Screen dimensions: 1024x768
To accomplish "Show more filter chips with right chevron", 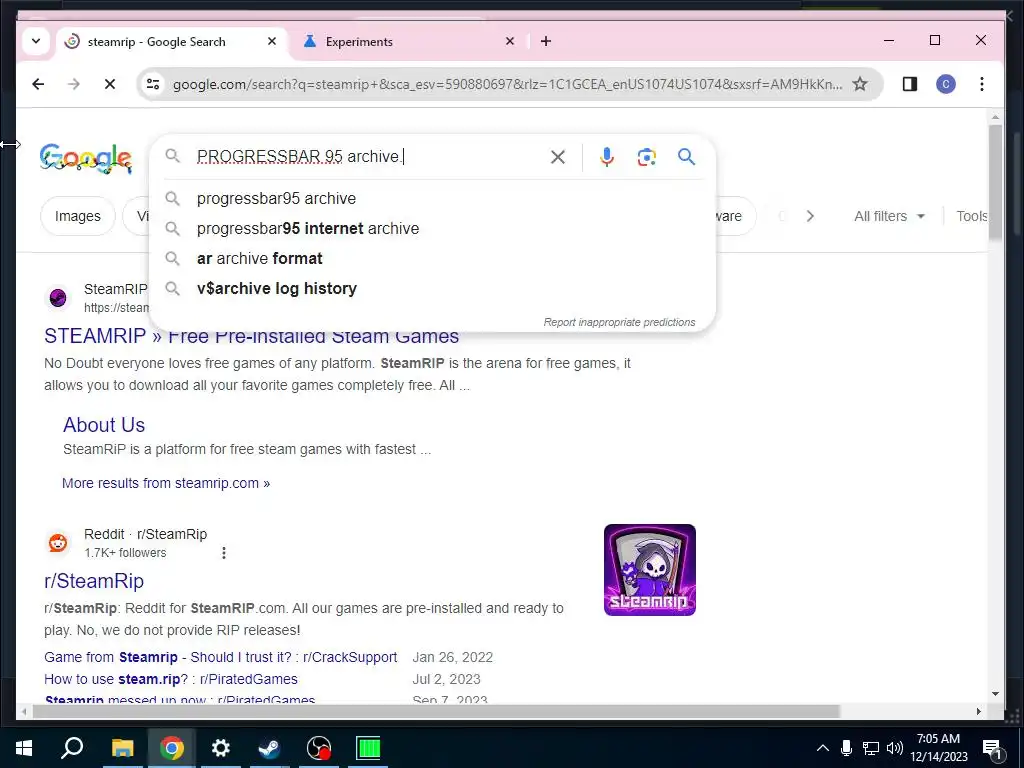I will click(810, 216).
